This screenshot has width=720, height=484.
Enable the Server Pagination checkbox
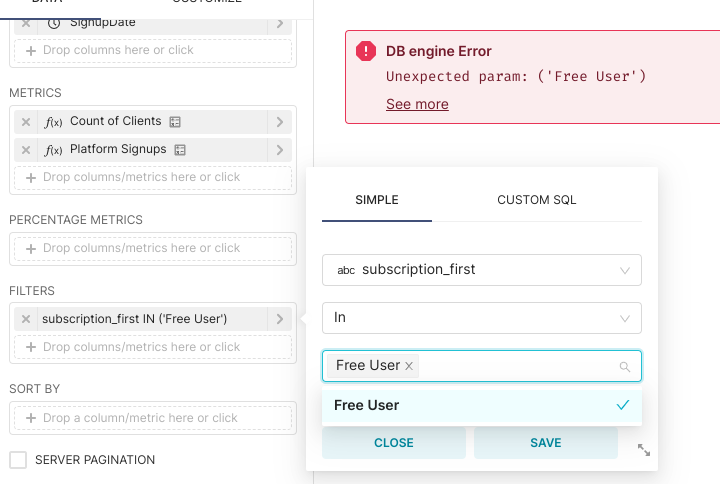pos(18,460)
